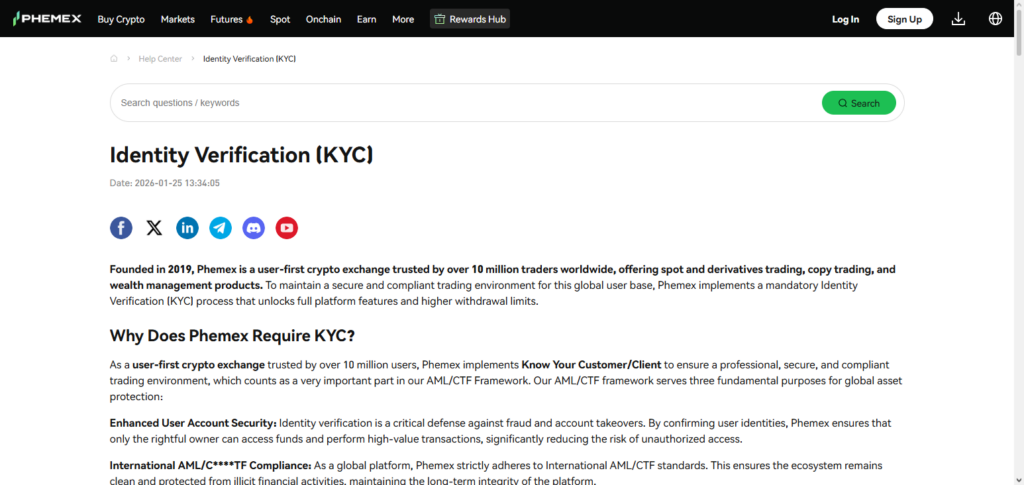Image resolution: width=1024 pixels, height=485 pixels.
Task: Click the download app icon
Action: (x=958, y=19)
